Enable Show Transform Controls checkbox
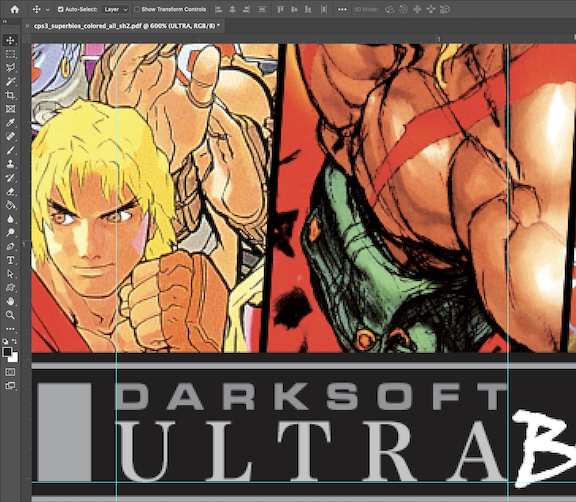Image resolution: width=576 pixels, height=502 pixels. [x=137, y=9]
